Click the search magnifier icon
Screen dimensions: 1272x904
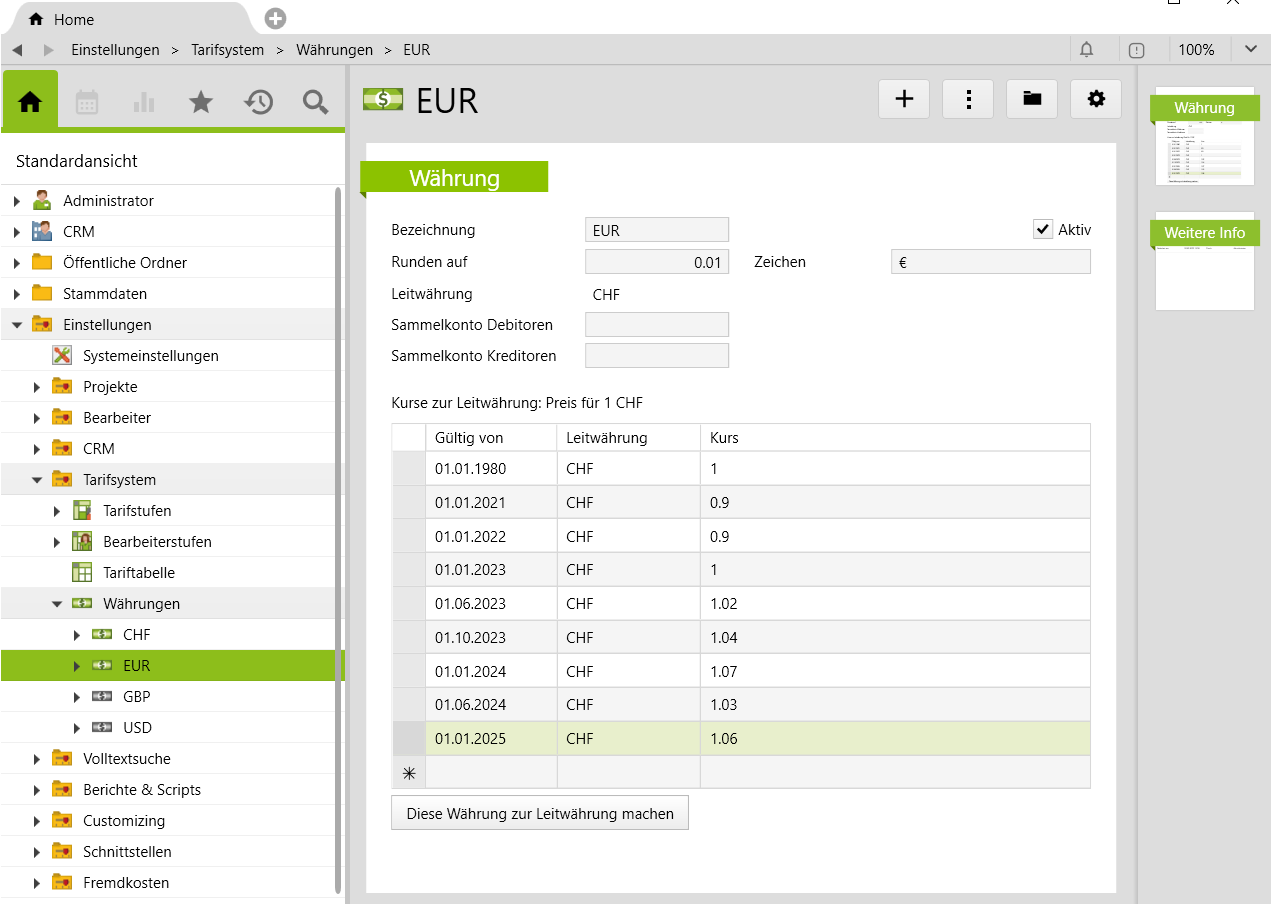pos(315,101)
